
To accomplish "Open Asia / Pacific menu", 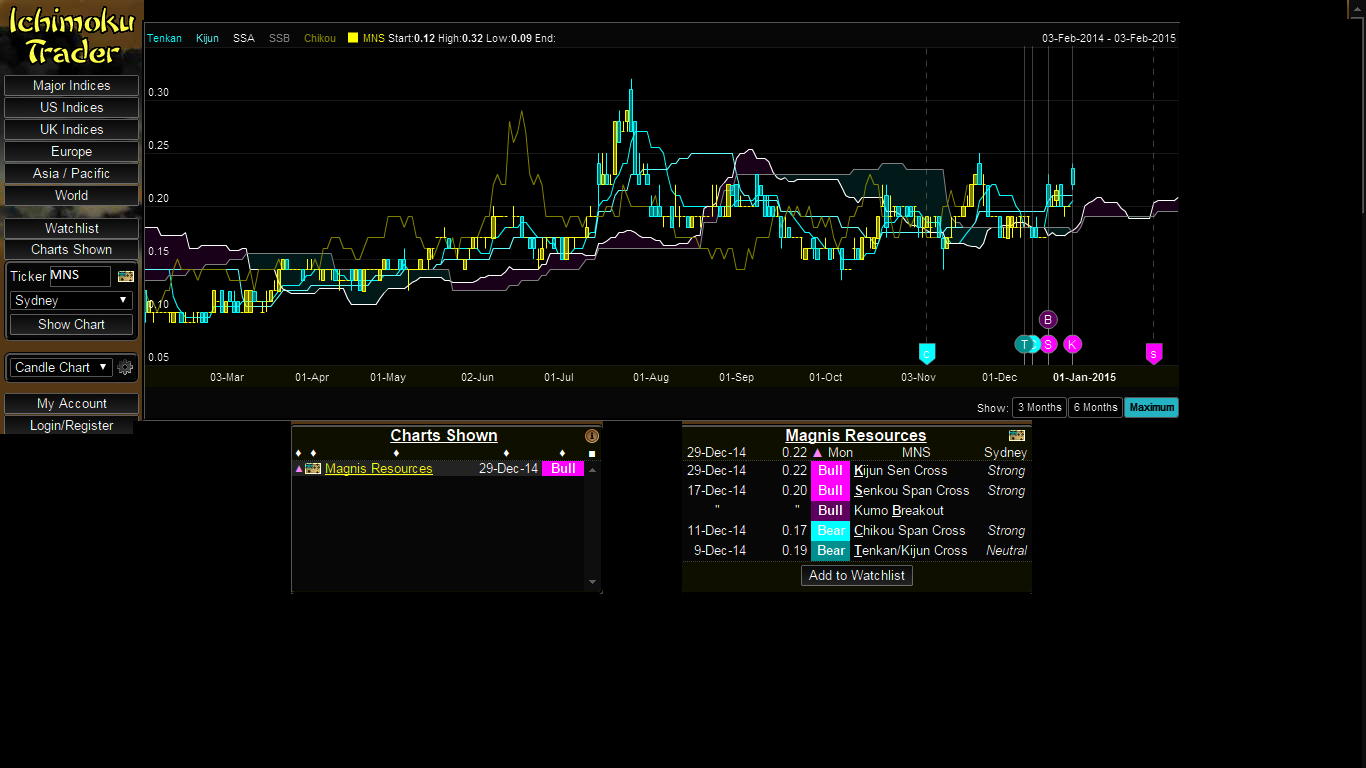I will click(x=72, y=174).
